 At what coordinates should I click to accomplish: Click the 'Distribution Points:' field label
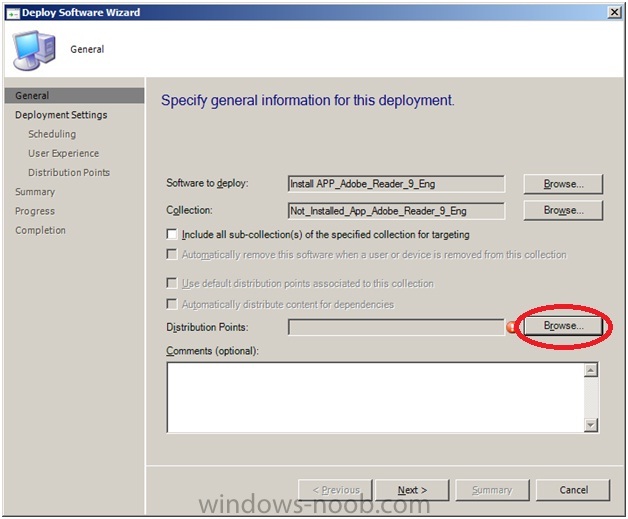207,327
